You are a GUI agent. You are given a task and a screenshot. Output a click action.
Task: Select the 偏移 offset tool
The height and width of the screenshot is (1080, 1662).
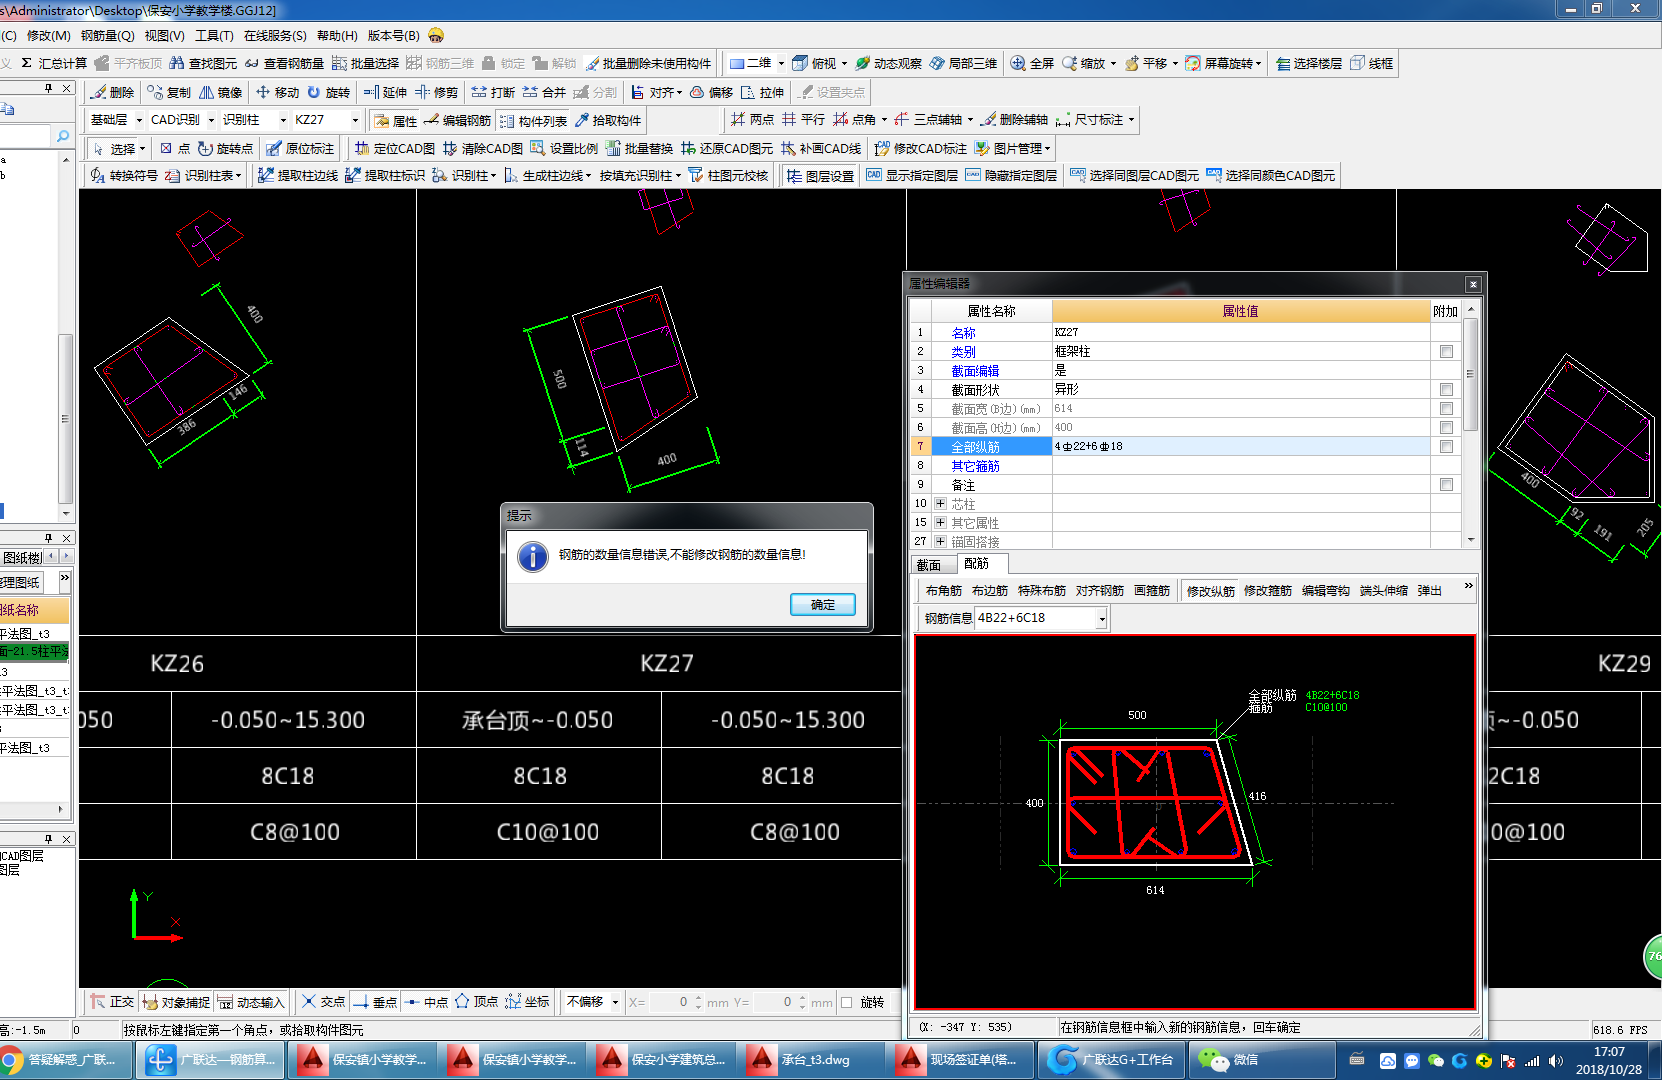pos(711,92)
